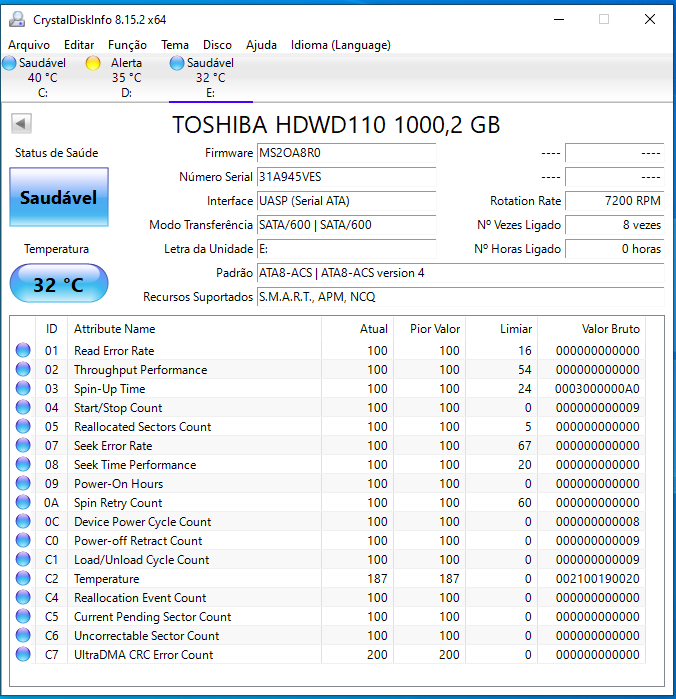Click the power-on count value 8 vezes
The height and width of the screenshot is (699, 676).
pos(615,225)
